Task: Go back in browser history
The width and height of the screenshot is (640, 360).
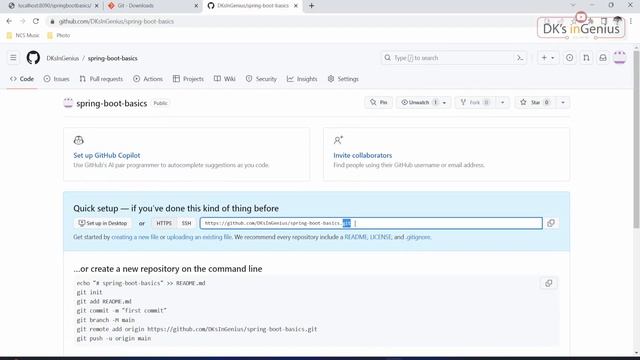Action: (9, 21)
